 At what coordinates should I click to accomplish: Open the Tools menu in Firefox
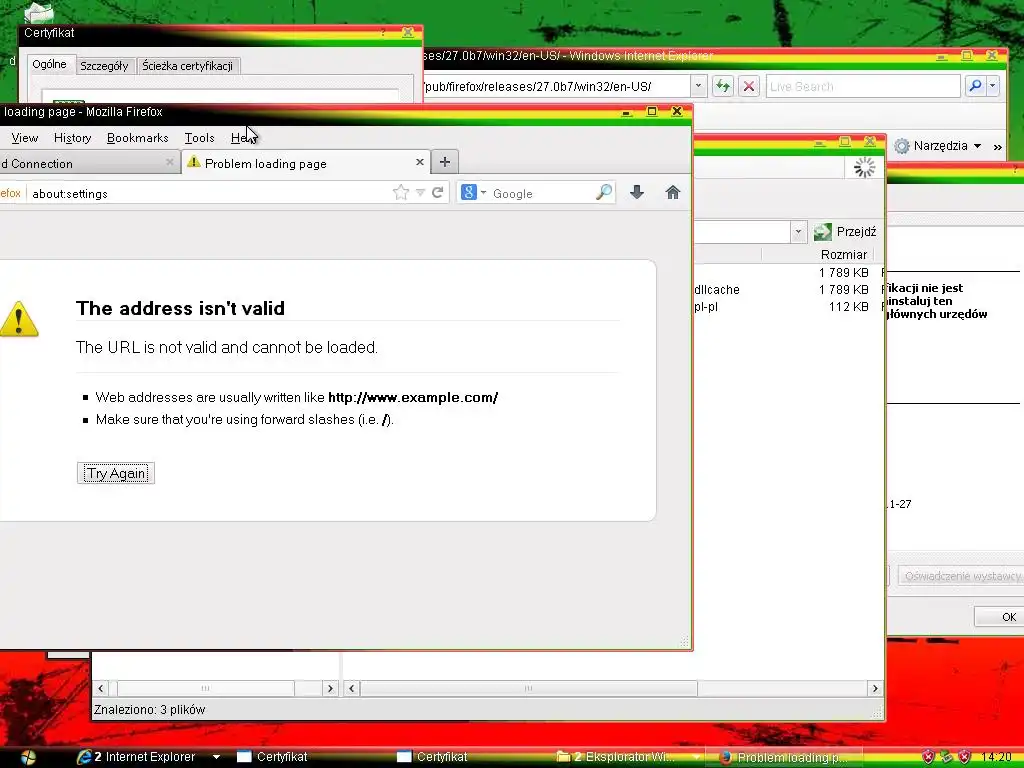click(199, 138)
